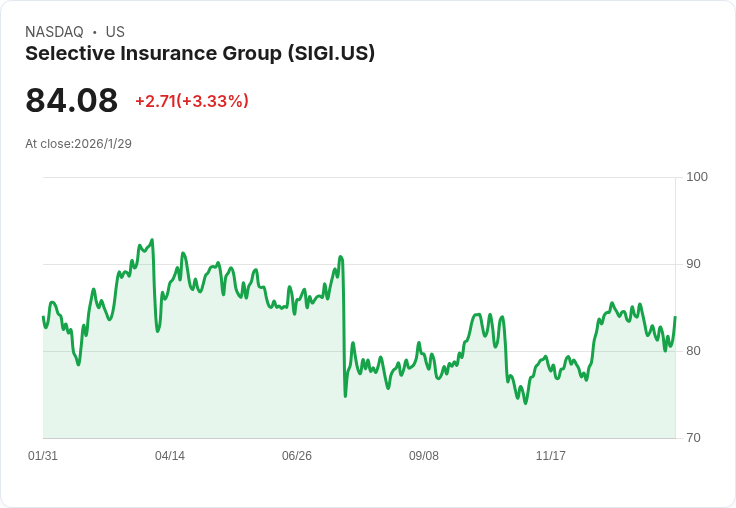This screenshot has height=508, width=736.
Task: Select the 04/14 date on x-axis
Action: [170, 456]
